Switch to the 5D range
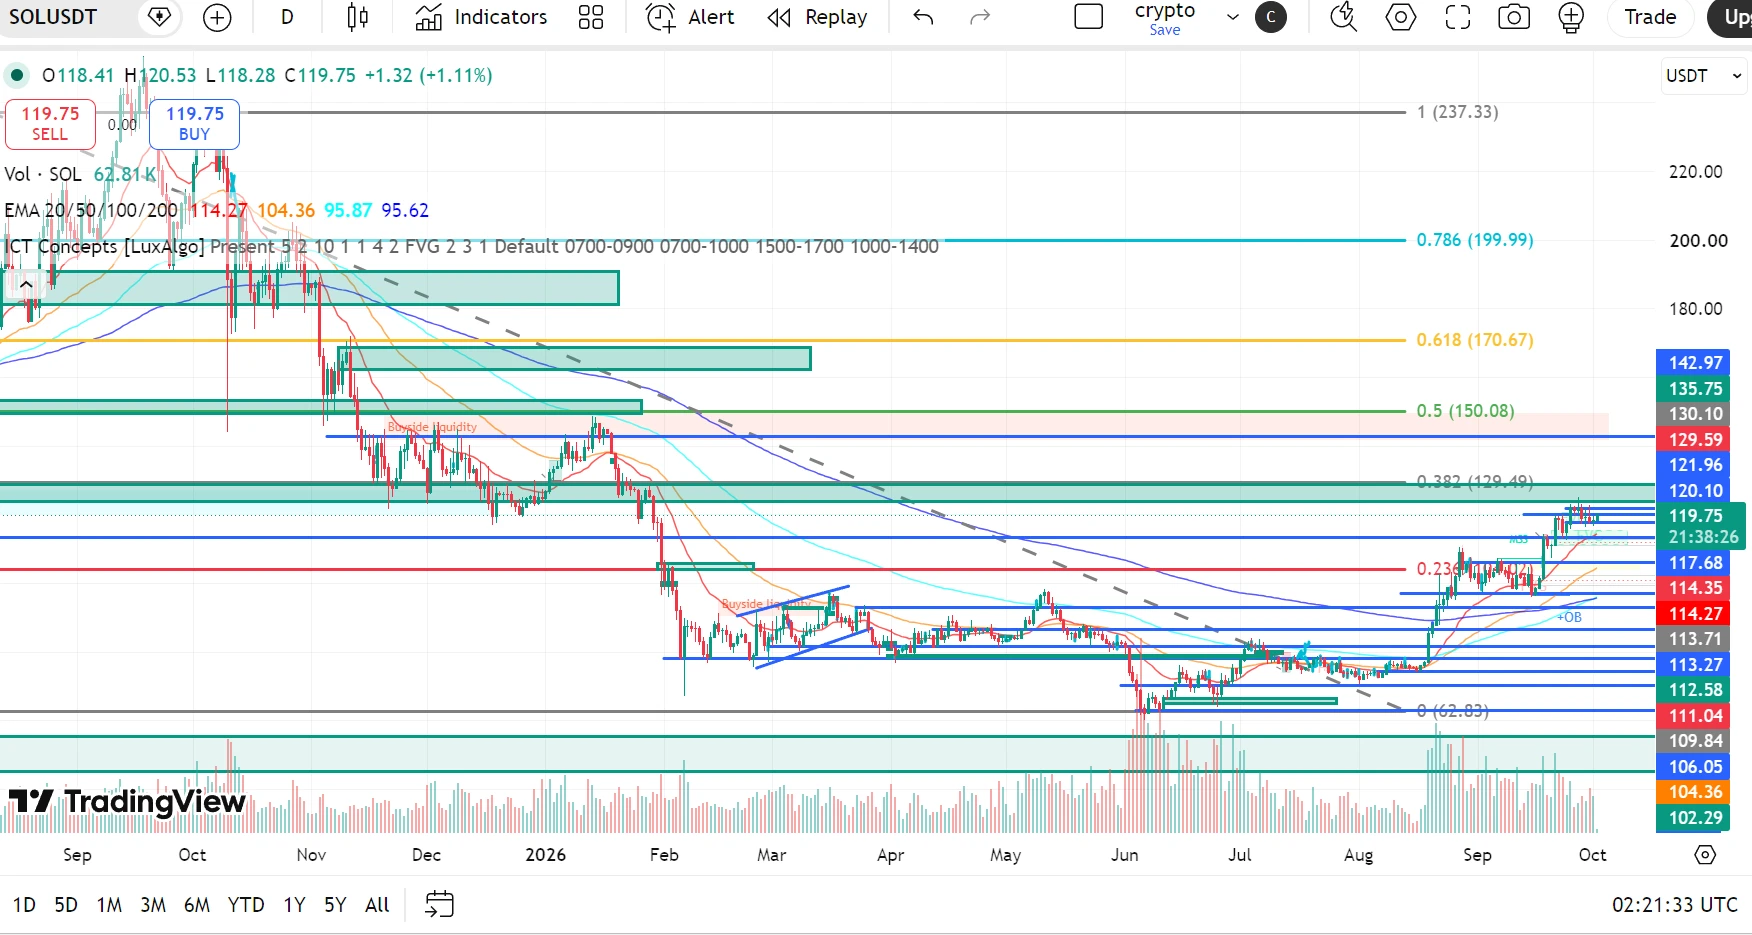 coord(66,905)
